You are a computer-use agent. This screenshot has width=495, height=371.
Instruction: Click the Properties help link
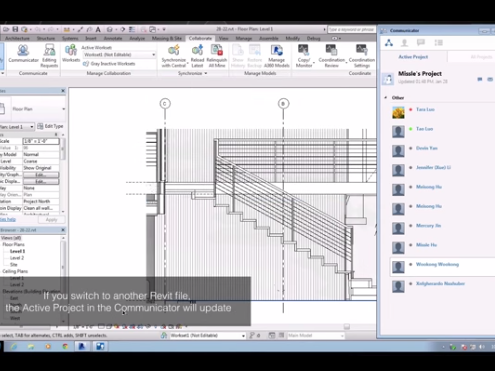pyautogui.click(x=8, y=220)
